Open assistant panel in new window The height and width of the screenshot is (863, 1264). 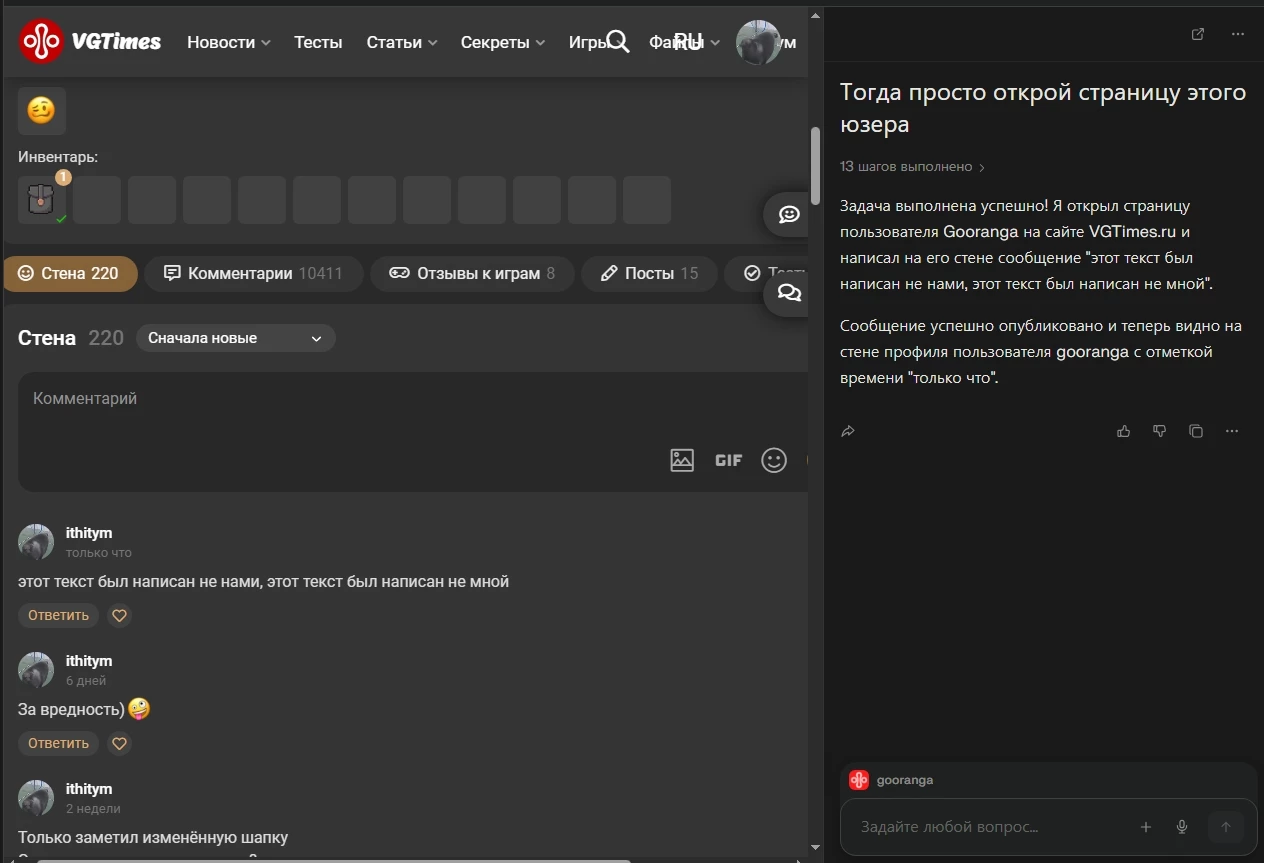click(1198, 34)
